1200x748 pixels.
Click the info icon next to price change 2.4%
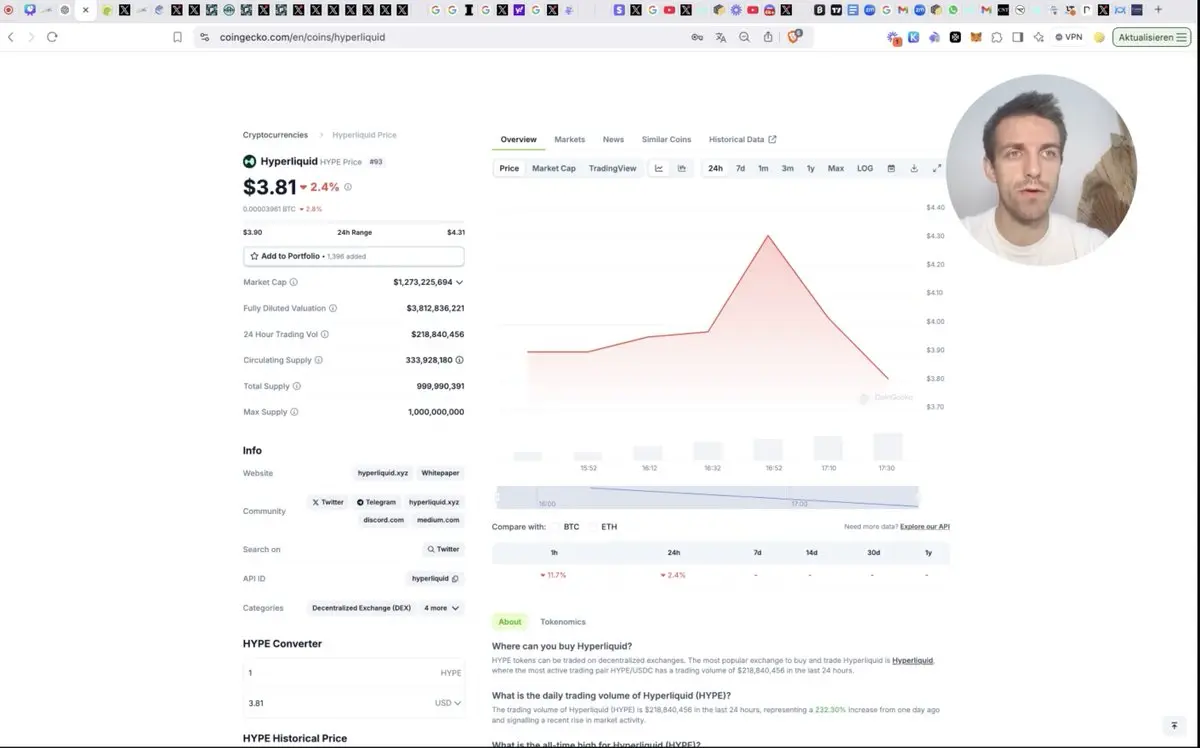348,187
